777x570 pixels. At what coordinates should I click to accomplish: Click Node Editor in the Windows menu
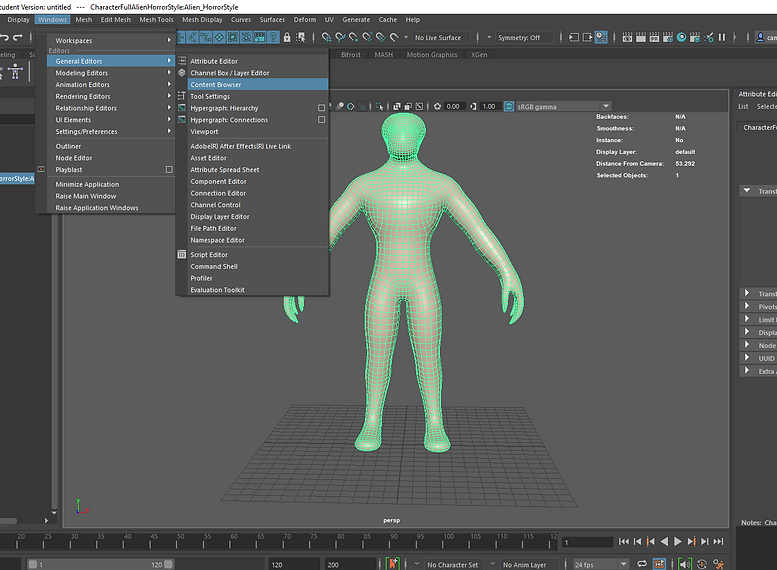[111, 158]
